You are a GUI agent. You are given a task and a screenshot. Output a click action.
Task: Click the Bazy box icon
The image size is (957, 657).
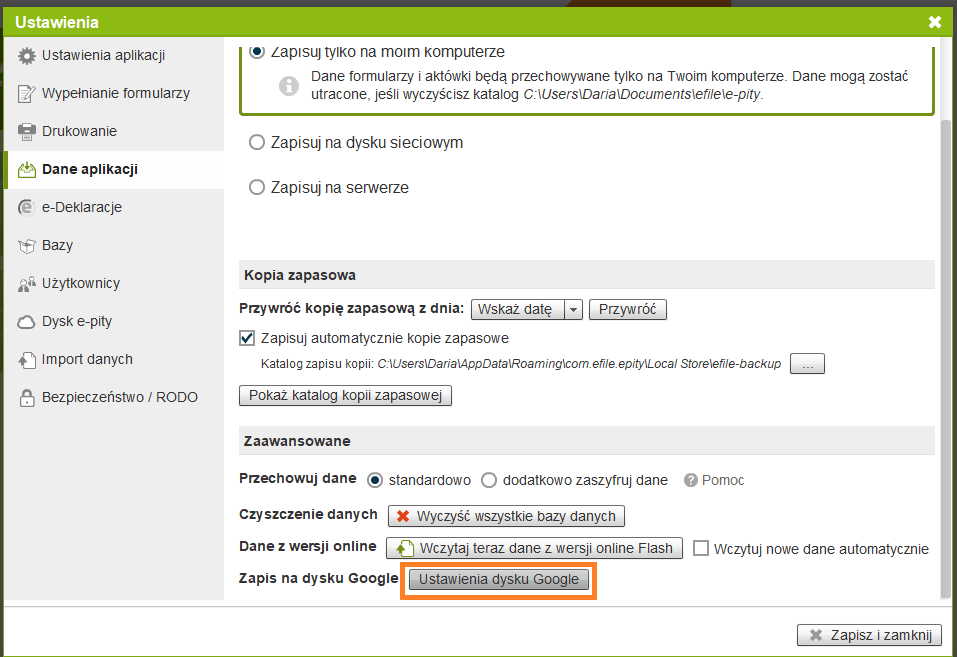click(x=27, y=246)
